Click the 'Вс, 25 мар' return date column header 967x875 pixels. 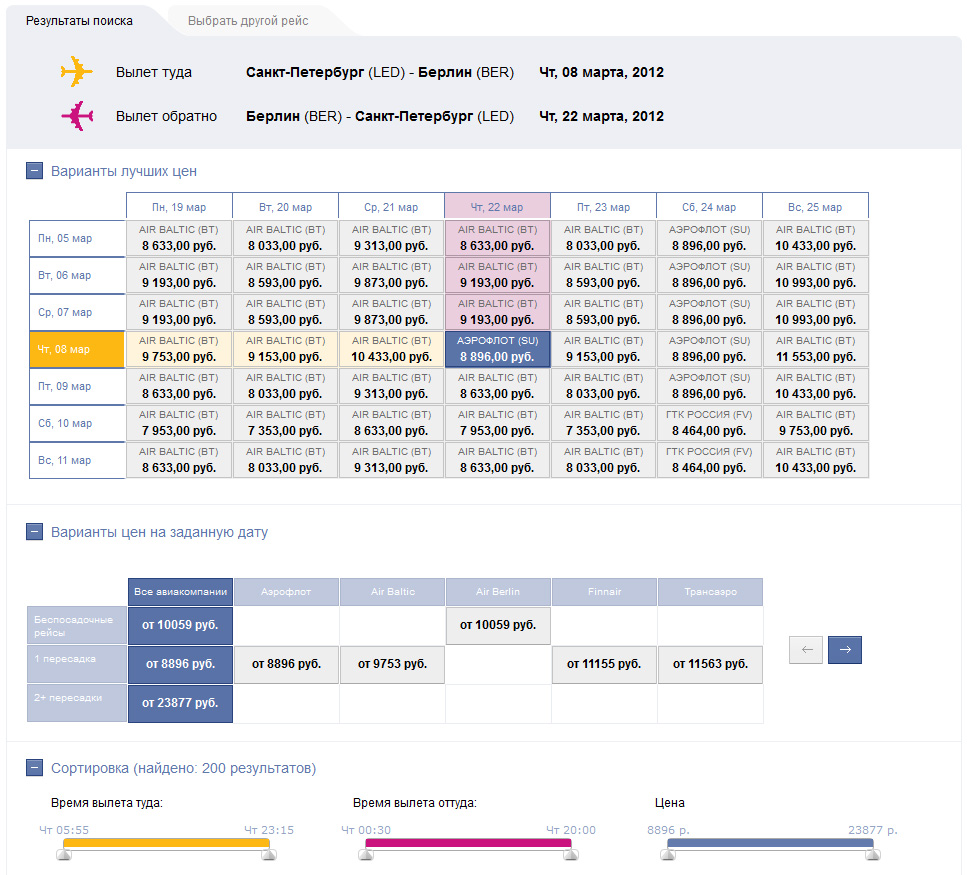815,206
